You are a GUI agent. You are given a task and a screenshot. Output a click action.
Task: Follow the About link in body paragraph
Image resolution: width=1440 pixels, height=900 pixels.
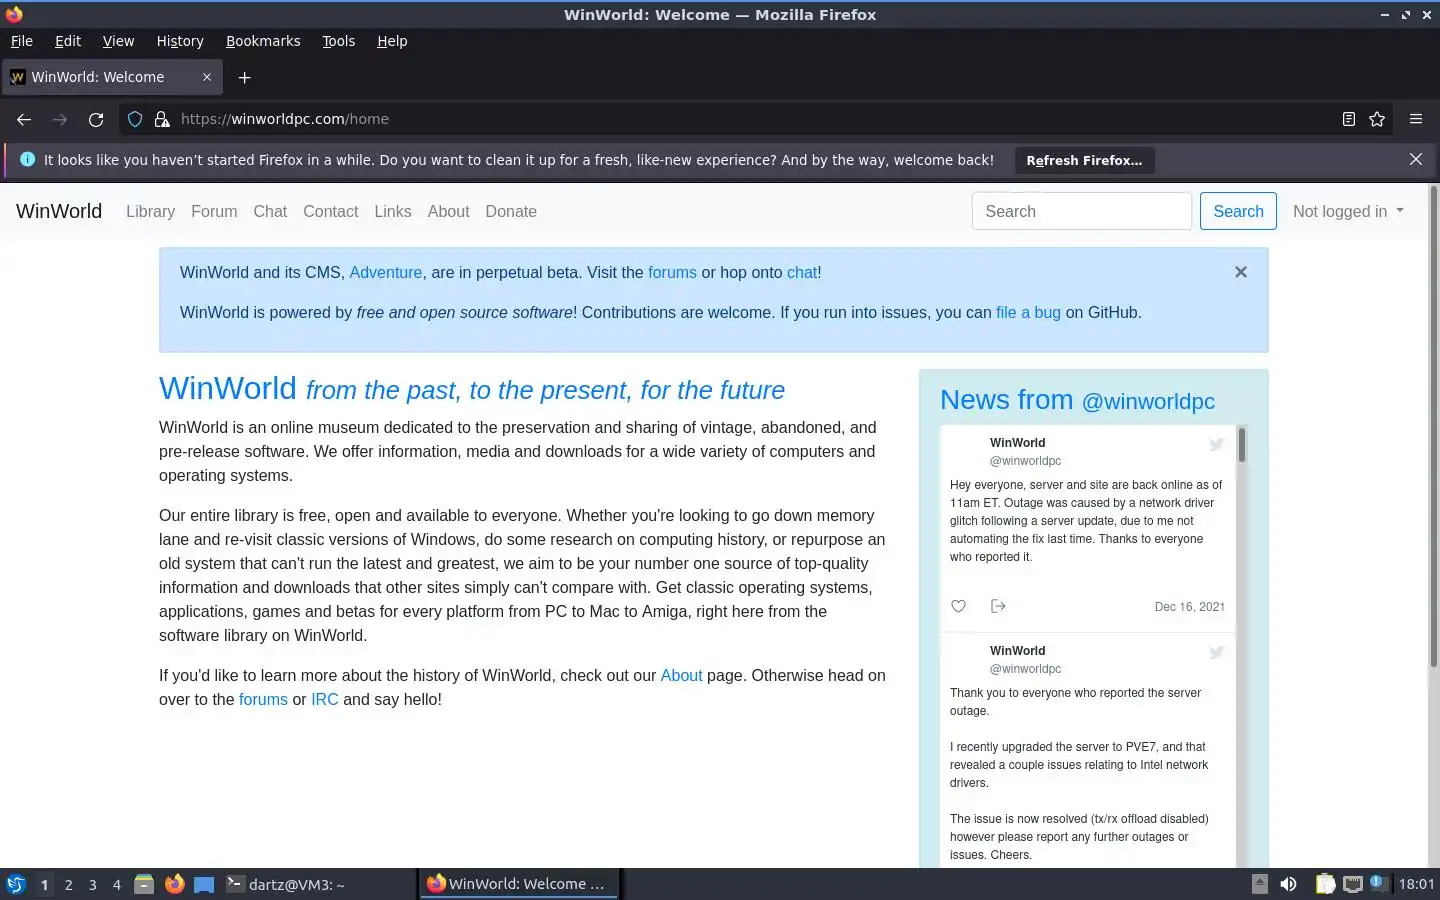click(x=681, y=675)
